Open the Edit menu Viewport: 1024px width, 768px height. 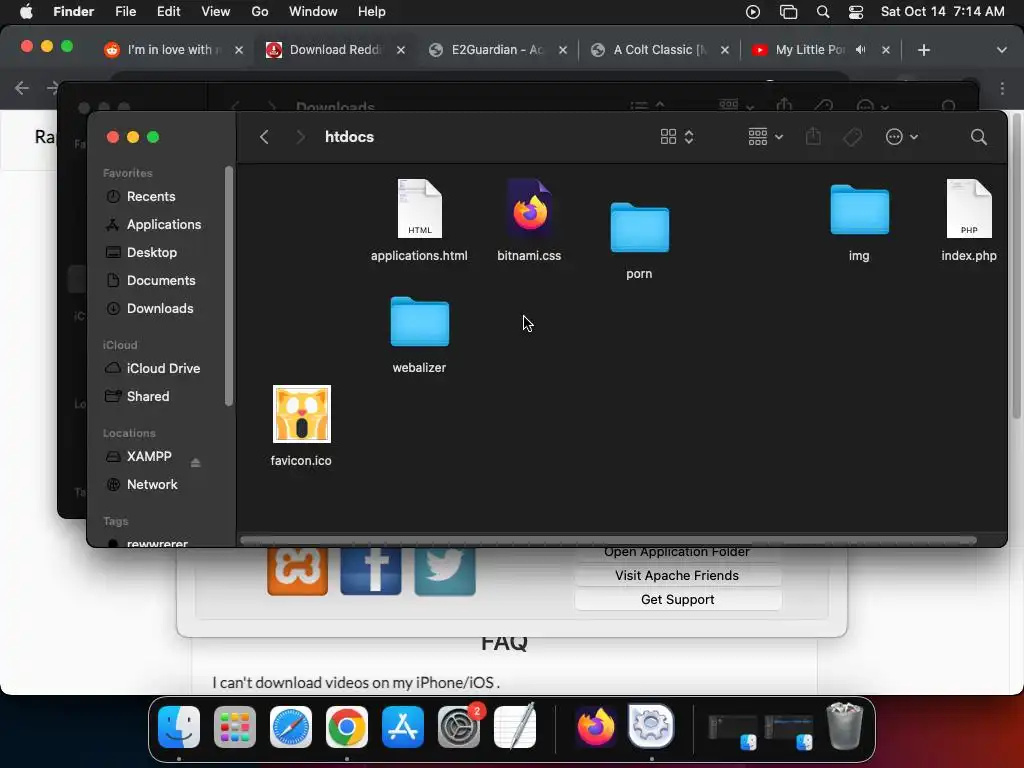point(168,12)
